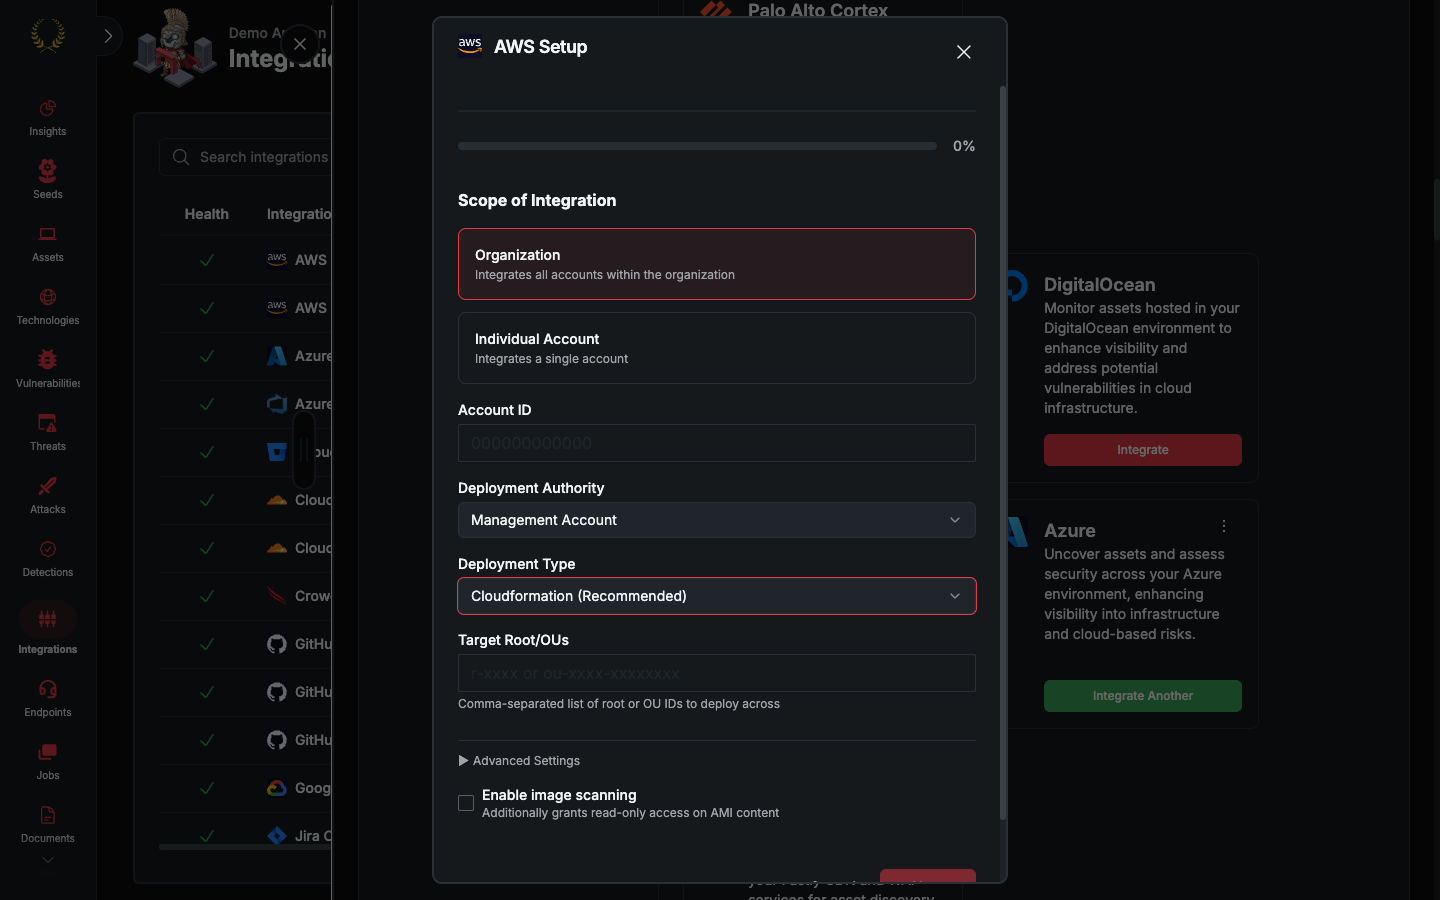Open the Insights sidebar section
The width and height of the screenshot is (1440, 900).
(47, 118)
